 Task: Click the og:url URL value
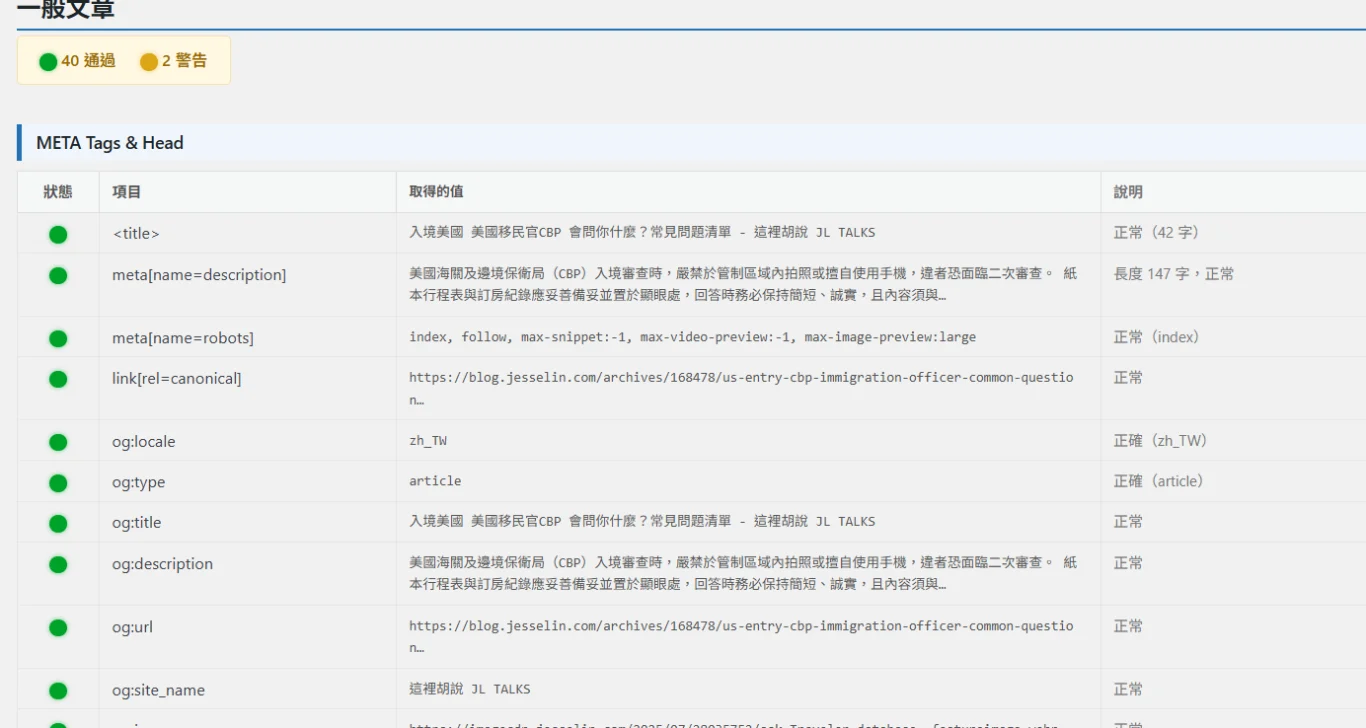741,636
